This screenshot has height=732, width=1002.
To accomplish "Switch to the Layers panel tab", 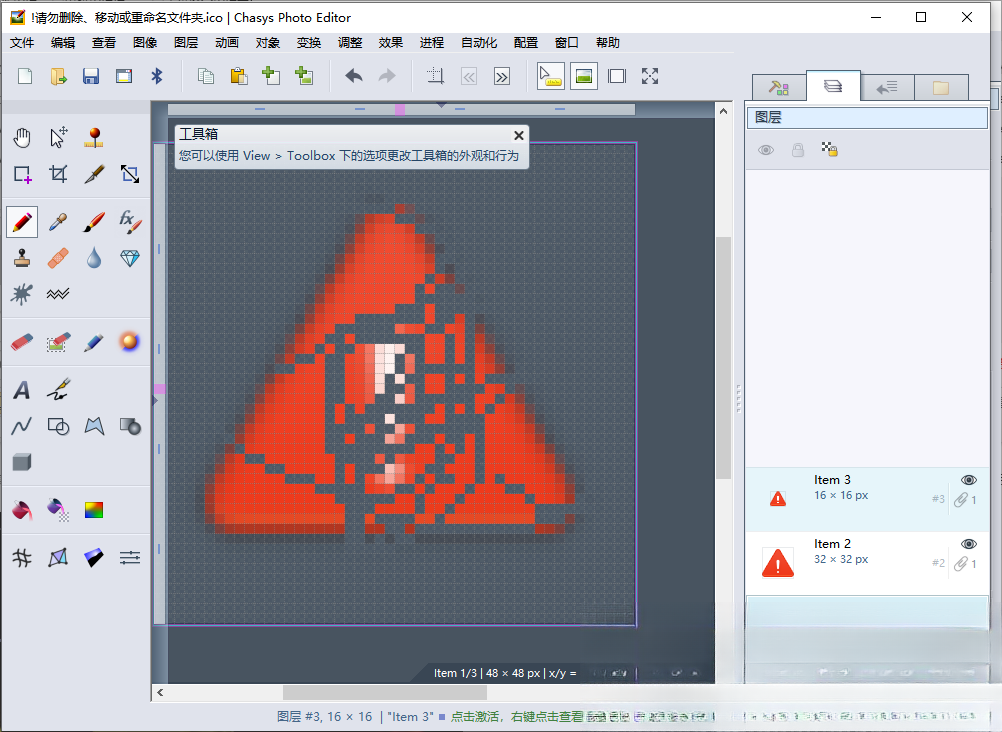I will [x=833, y=86].
